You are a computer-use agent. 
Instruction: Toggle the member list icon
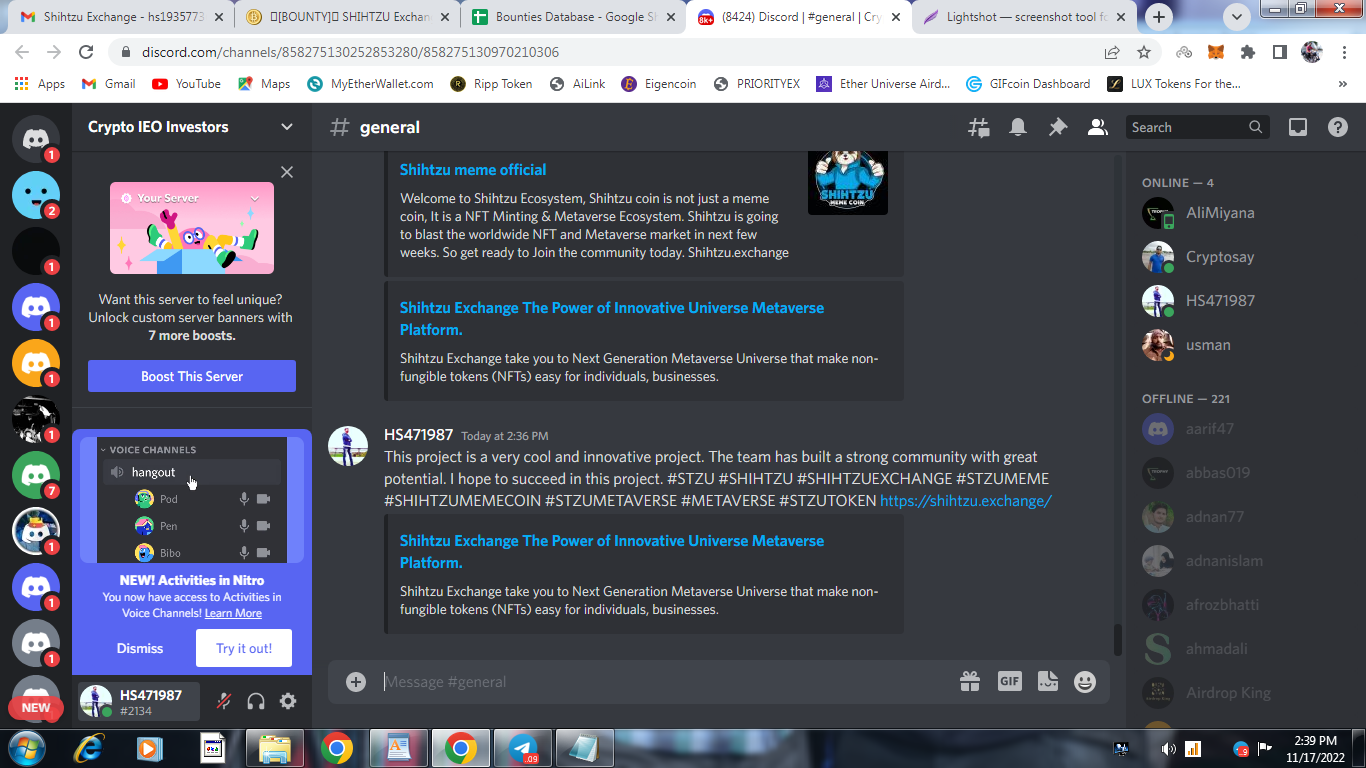click(1097, 127)
